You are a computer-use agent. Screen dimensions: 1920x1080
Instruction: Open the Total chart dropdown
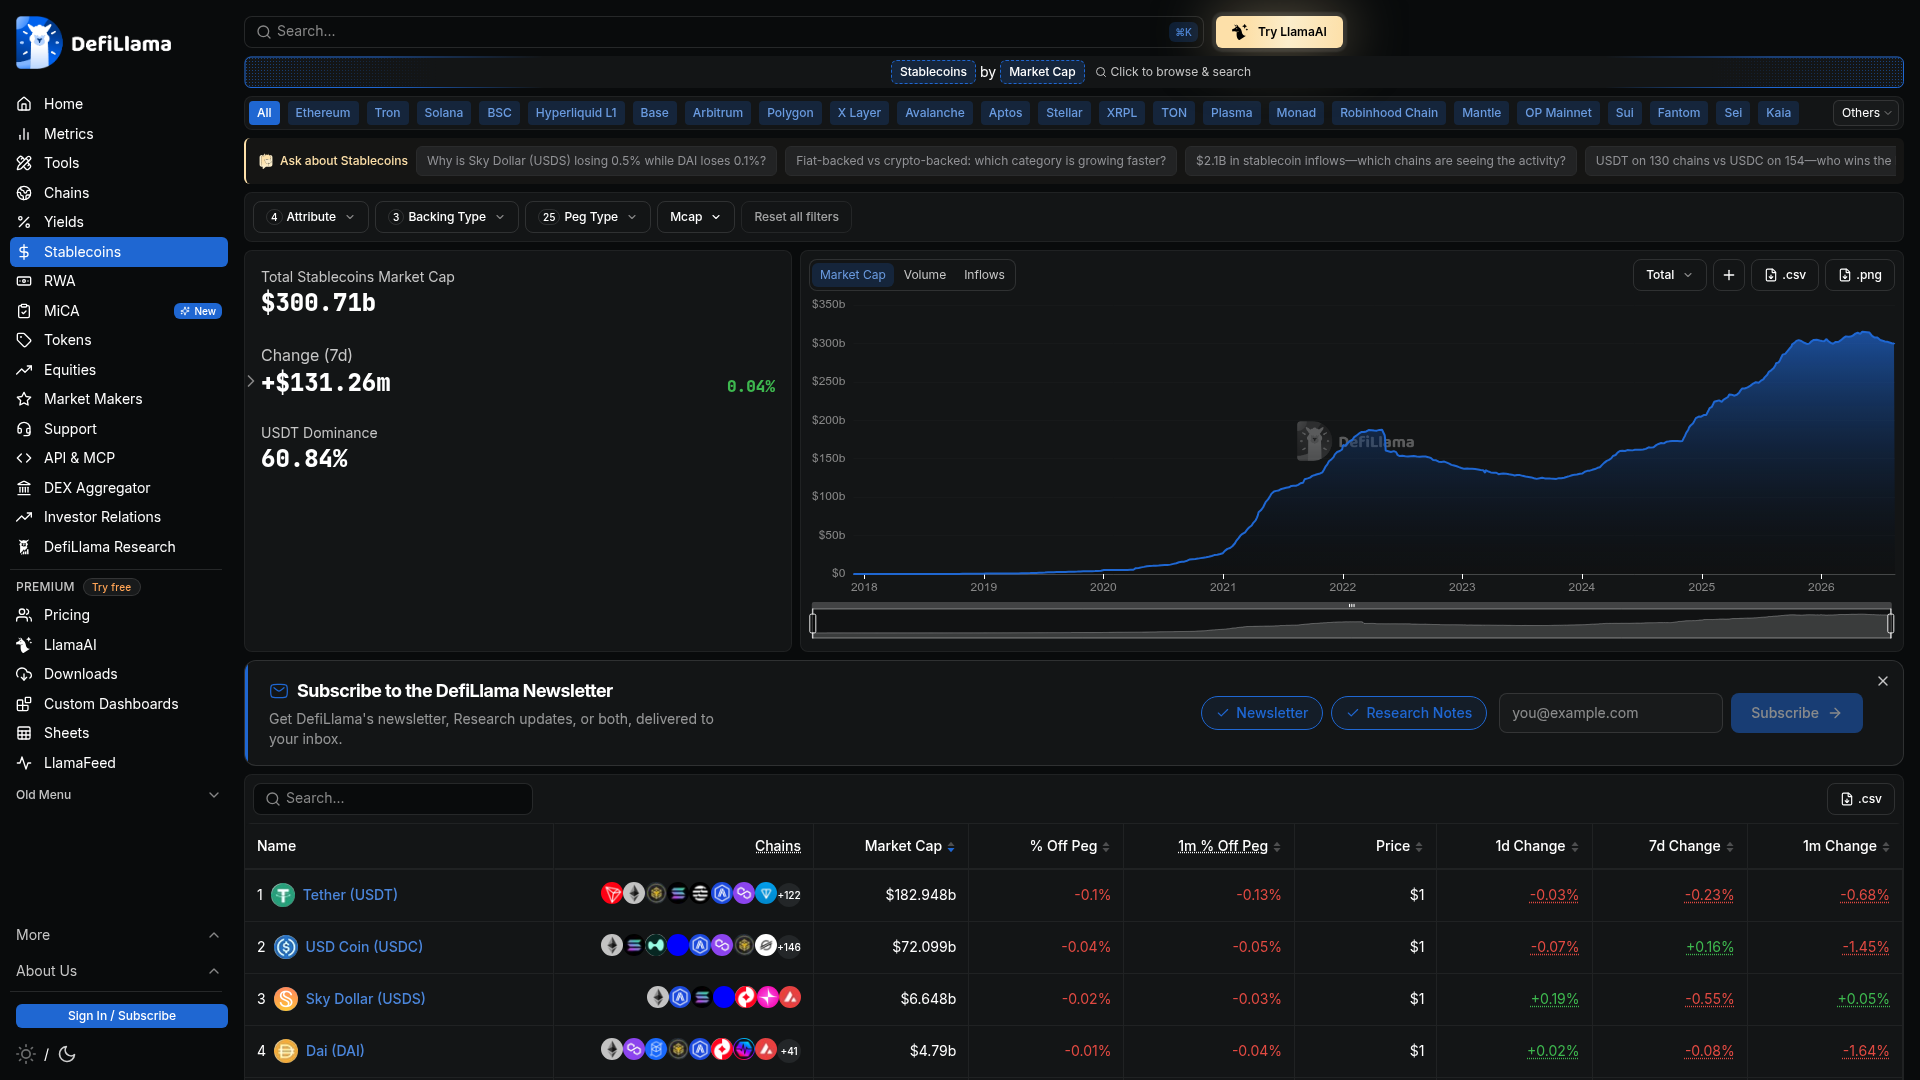point(1669,275)
